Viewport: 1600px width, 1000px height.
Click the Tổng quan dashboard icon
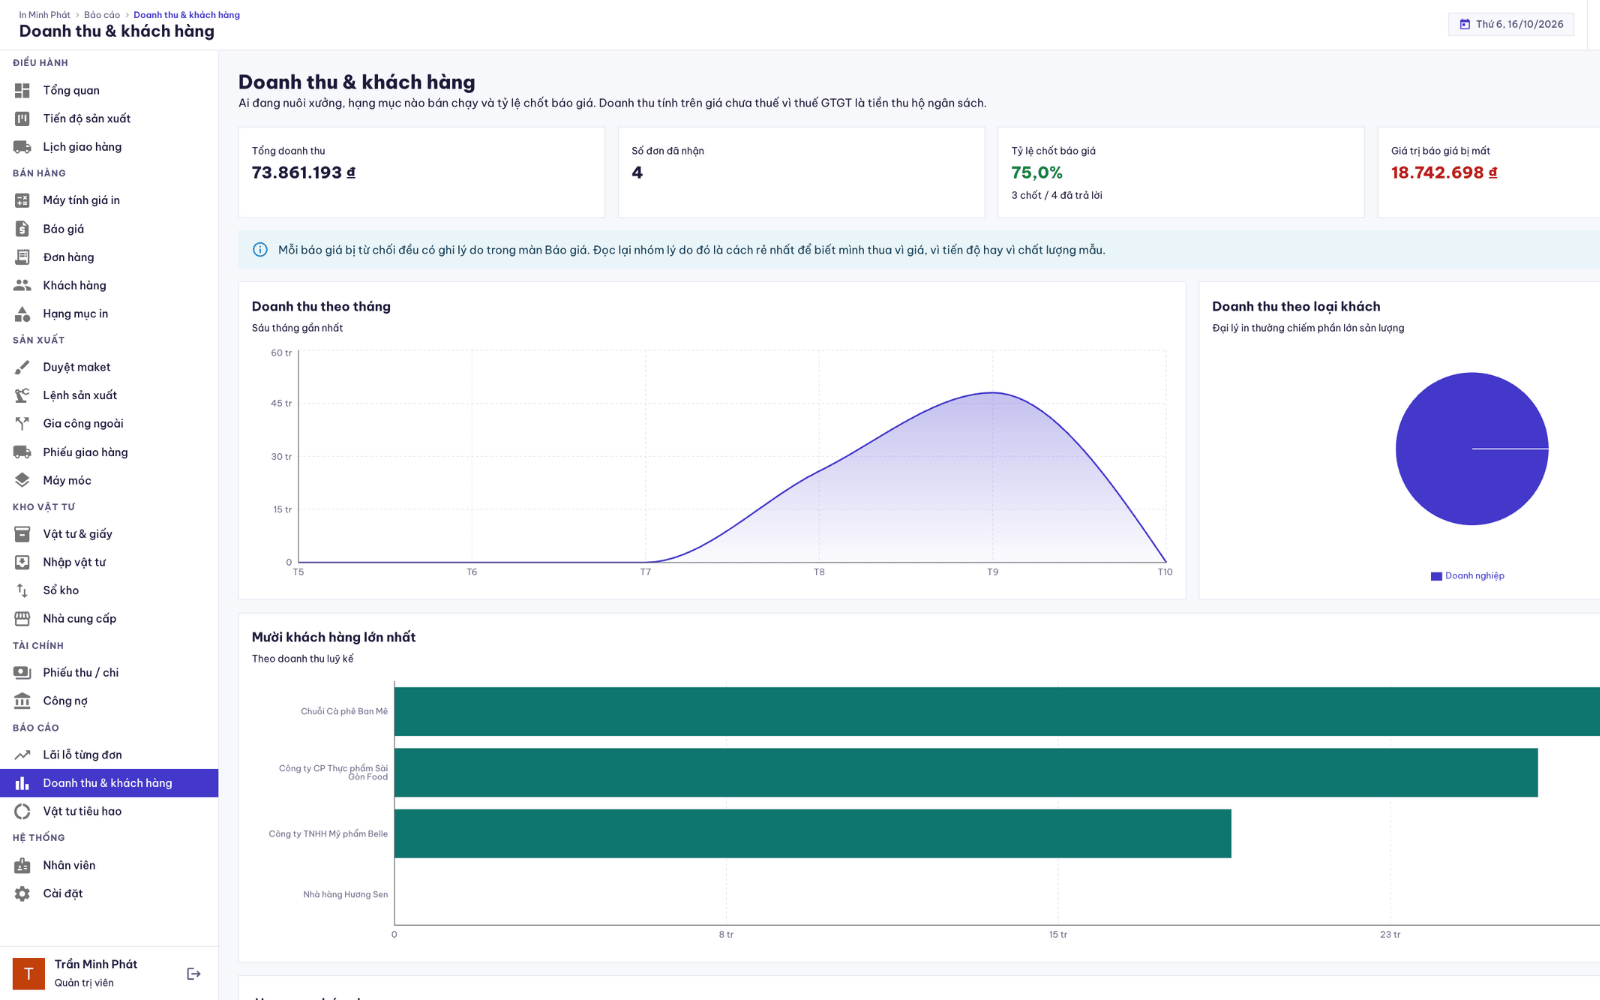tap(22, 91)
